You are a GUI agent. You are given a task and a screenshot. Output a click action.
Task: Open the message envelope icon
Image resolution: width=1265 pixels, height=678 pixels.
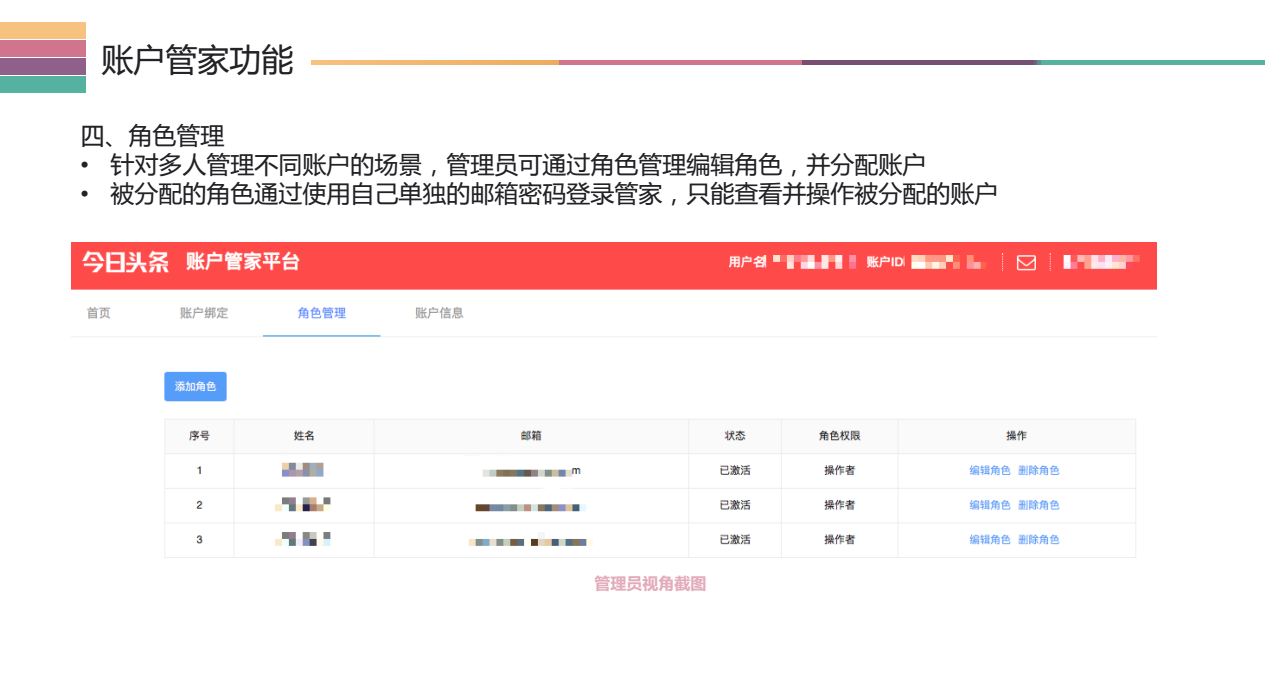(x=1026, y=263)
